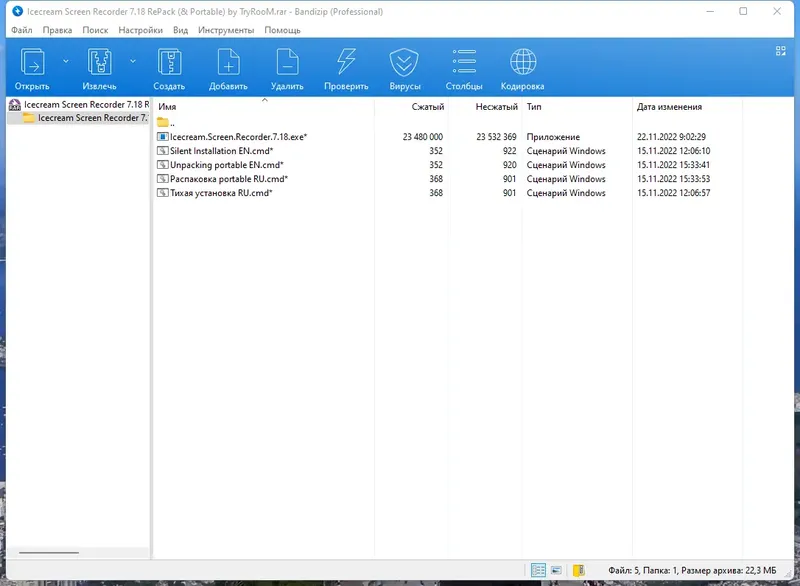Click date 15.11.2022 12:06:57 cell
Image resolution: width=800 pixels, height=586 pixels.
[673, 193]
